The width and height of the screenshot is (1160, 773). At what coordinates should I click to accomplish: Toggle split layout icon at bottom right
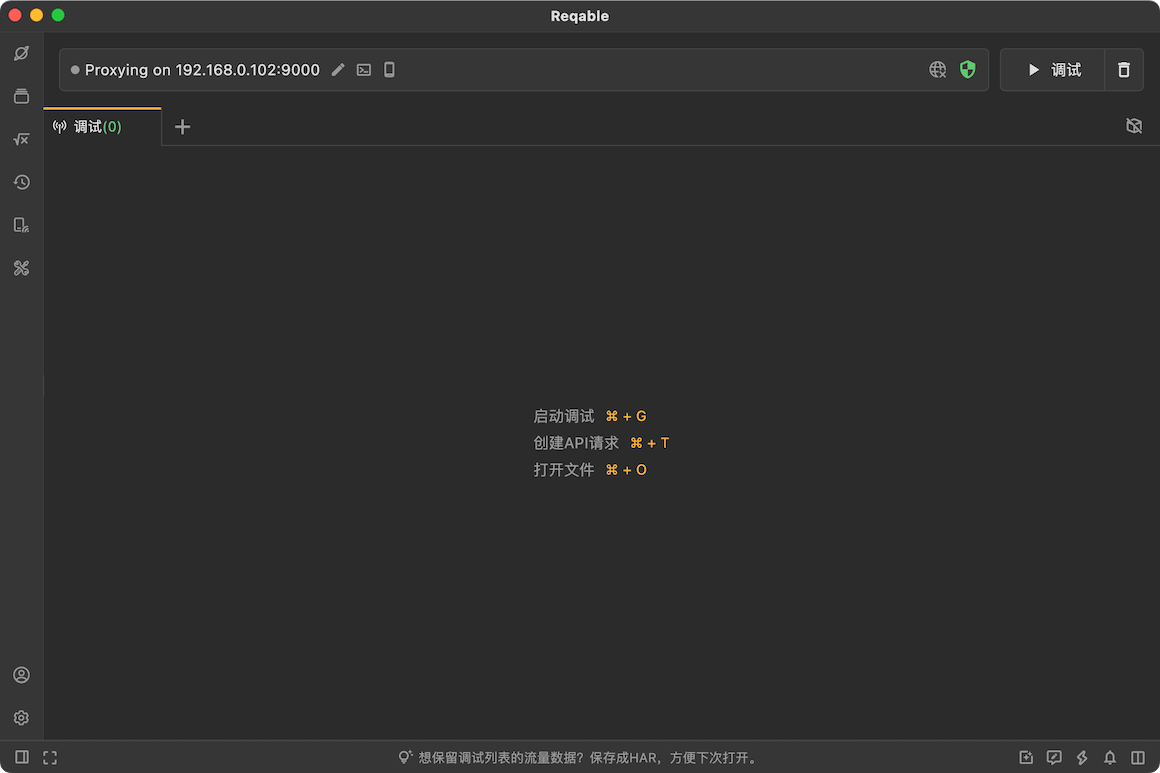click(1138, 757)
